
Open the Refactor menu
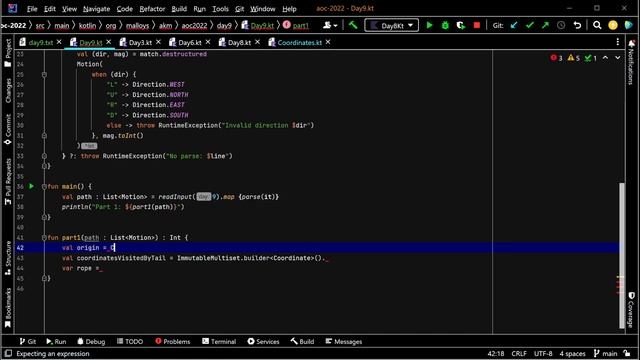152,9
